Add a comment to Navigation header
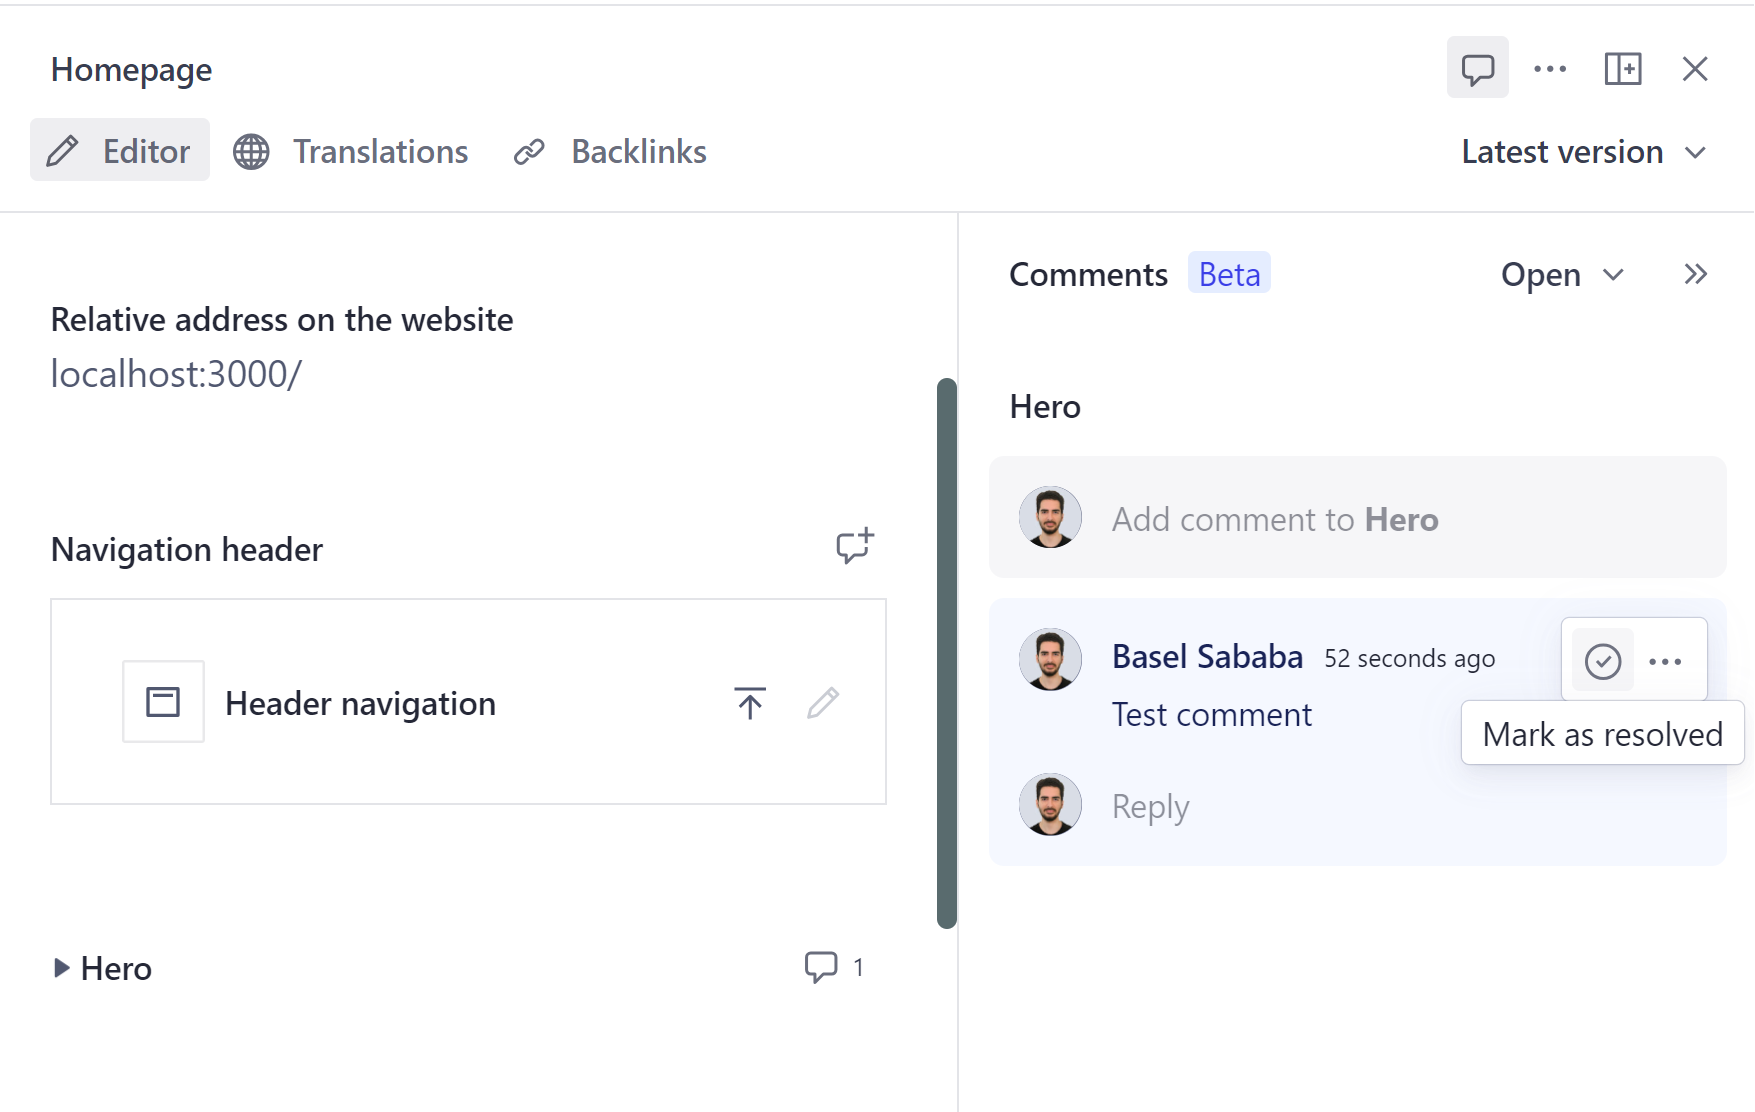 coord(855,546)
